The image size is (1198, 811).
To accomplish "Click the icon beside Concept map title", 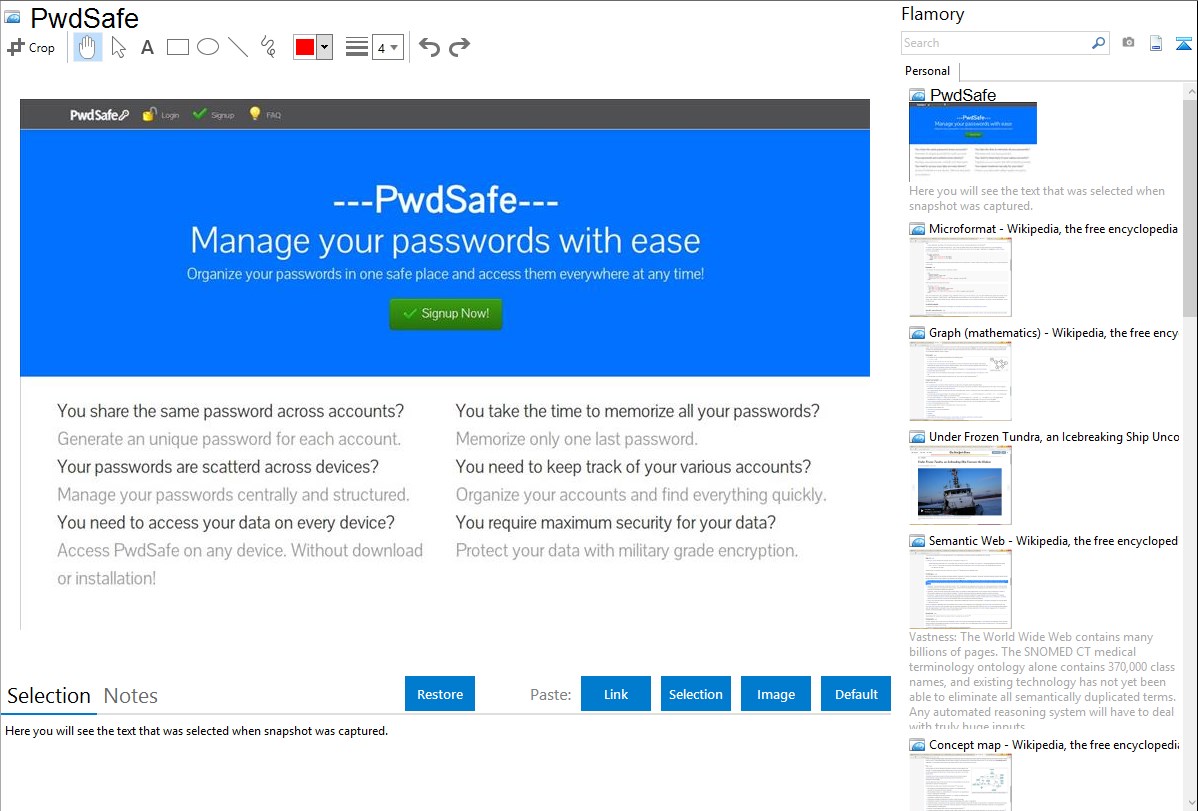I will point(917,744).
